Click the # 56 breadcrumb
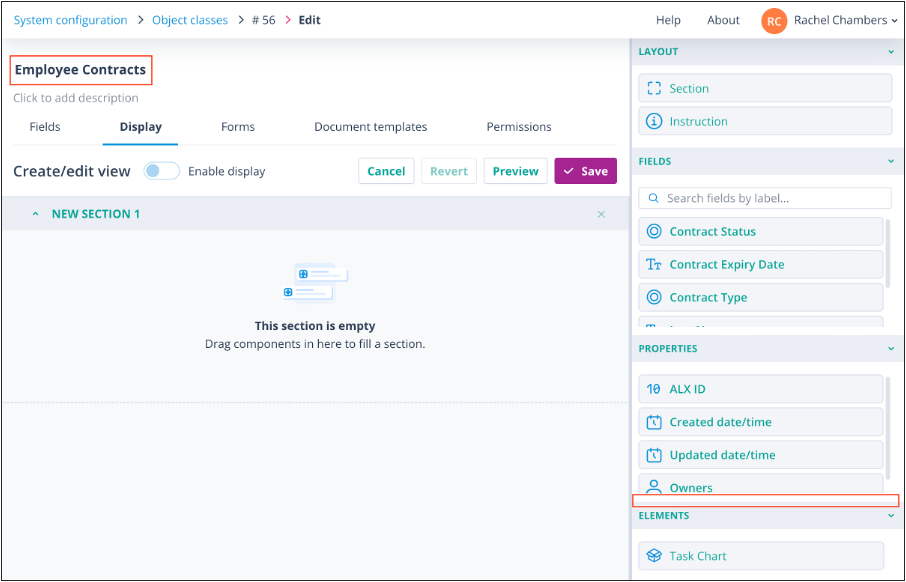This screenshot has height=582, width=906. tap(263, 20)
